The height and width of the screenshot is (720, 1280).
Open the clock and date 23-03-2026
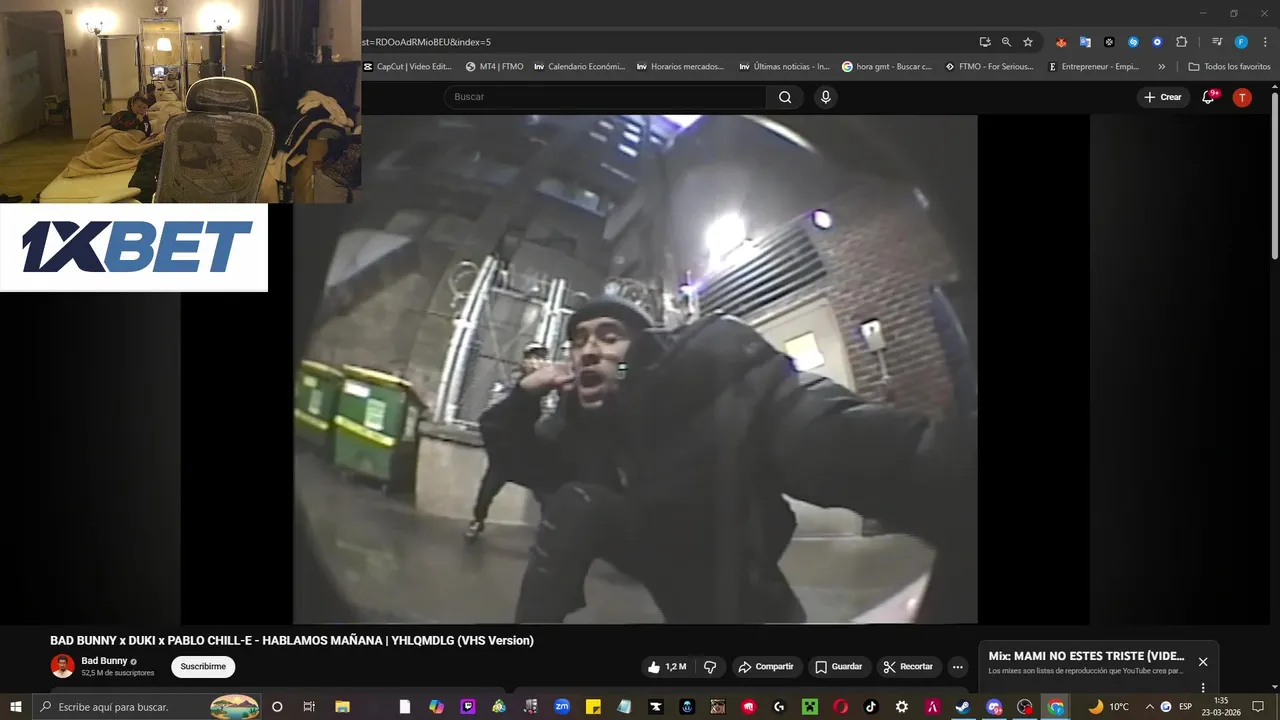(x=1221, y=707)
